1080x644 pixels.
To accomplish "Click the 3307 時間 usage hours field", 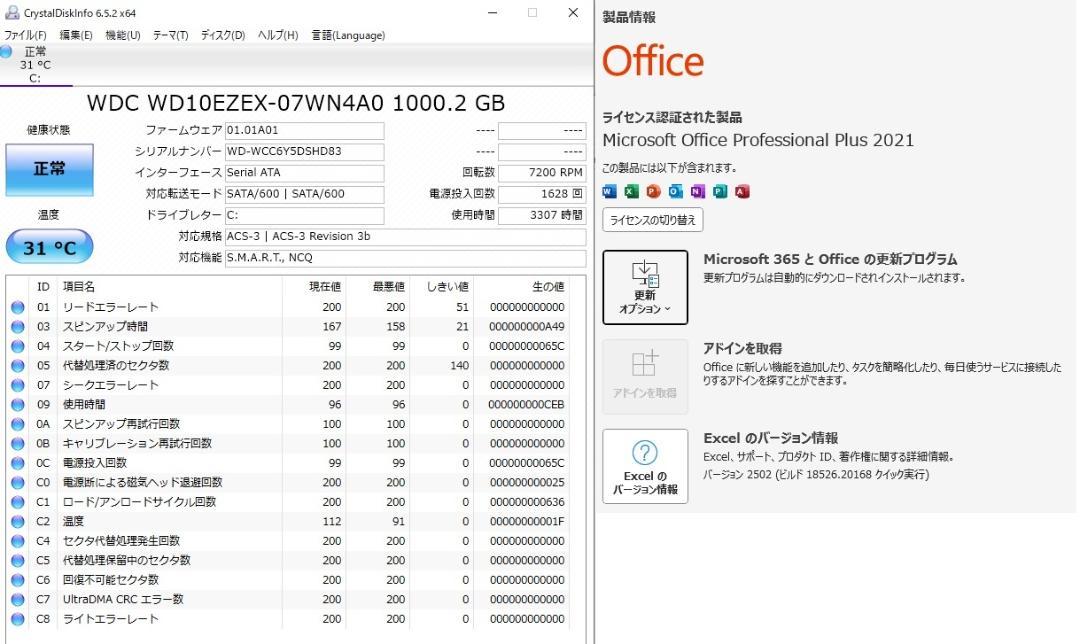I will pyautogui.click(x=542, y=216).
